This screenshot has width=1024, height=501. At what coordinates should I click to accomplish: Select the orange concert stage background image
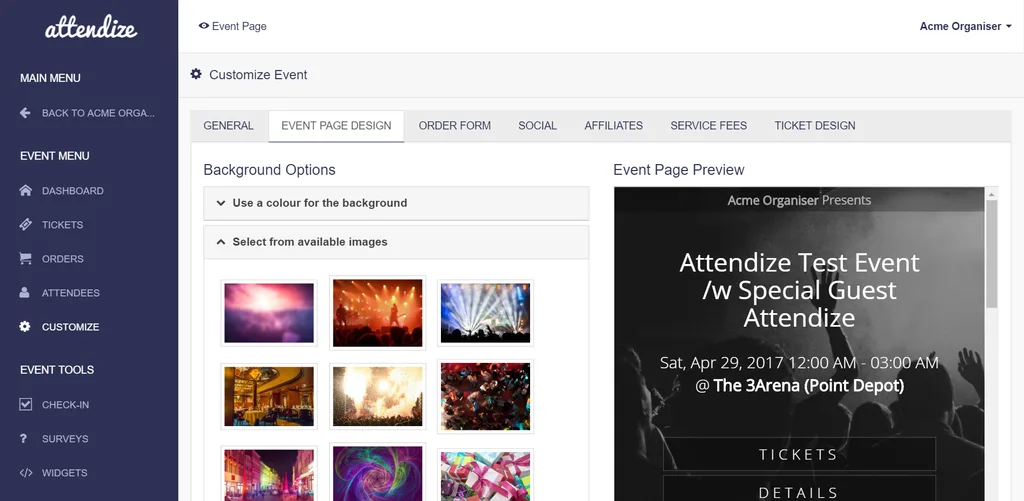(377, 313)
